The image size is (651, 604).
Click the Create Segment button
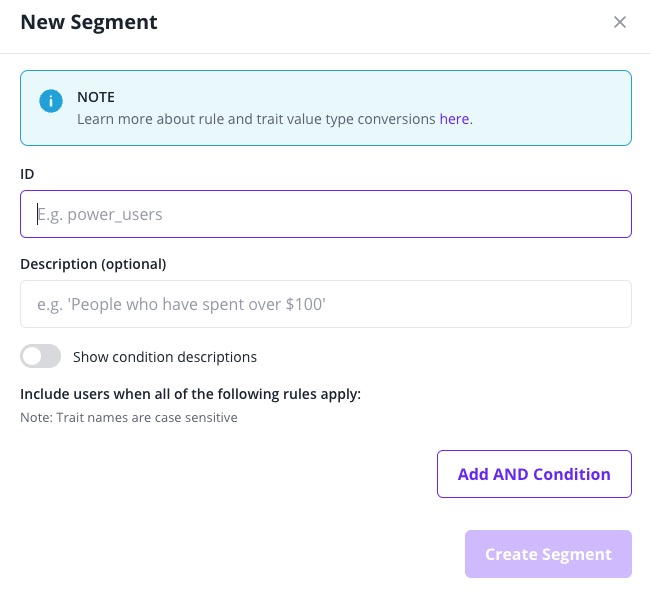click(548, 554)
